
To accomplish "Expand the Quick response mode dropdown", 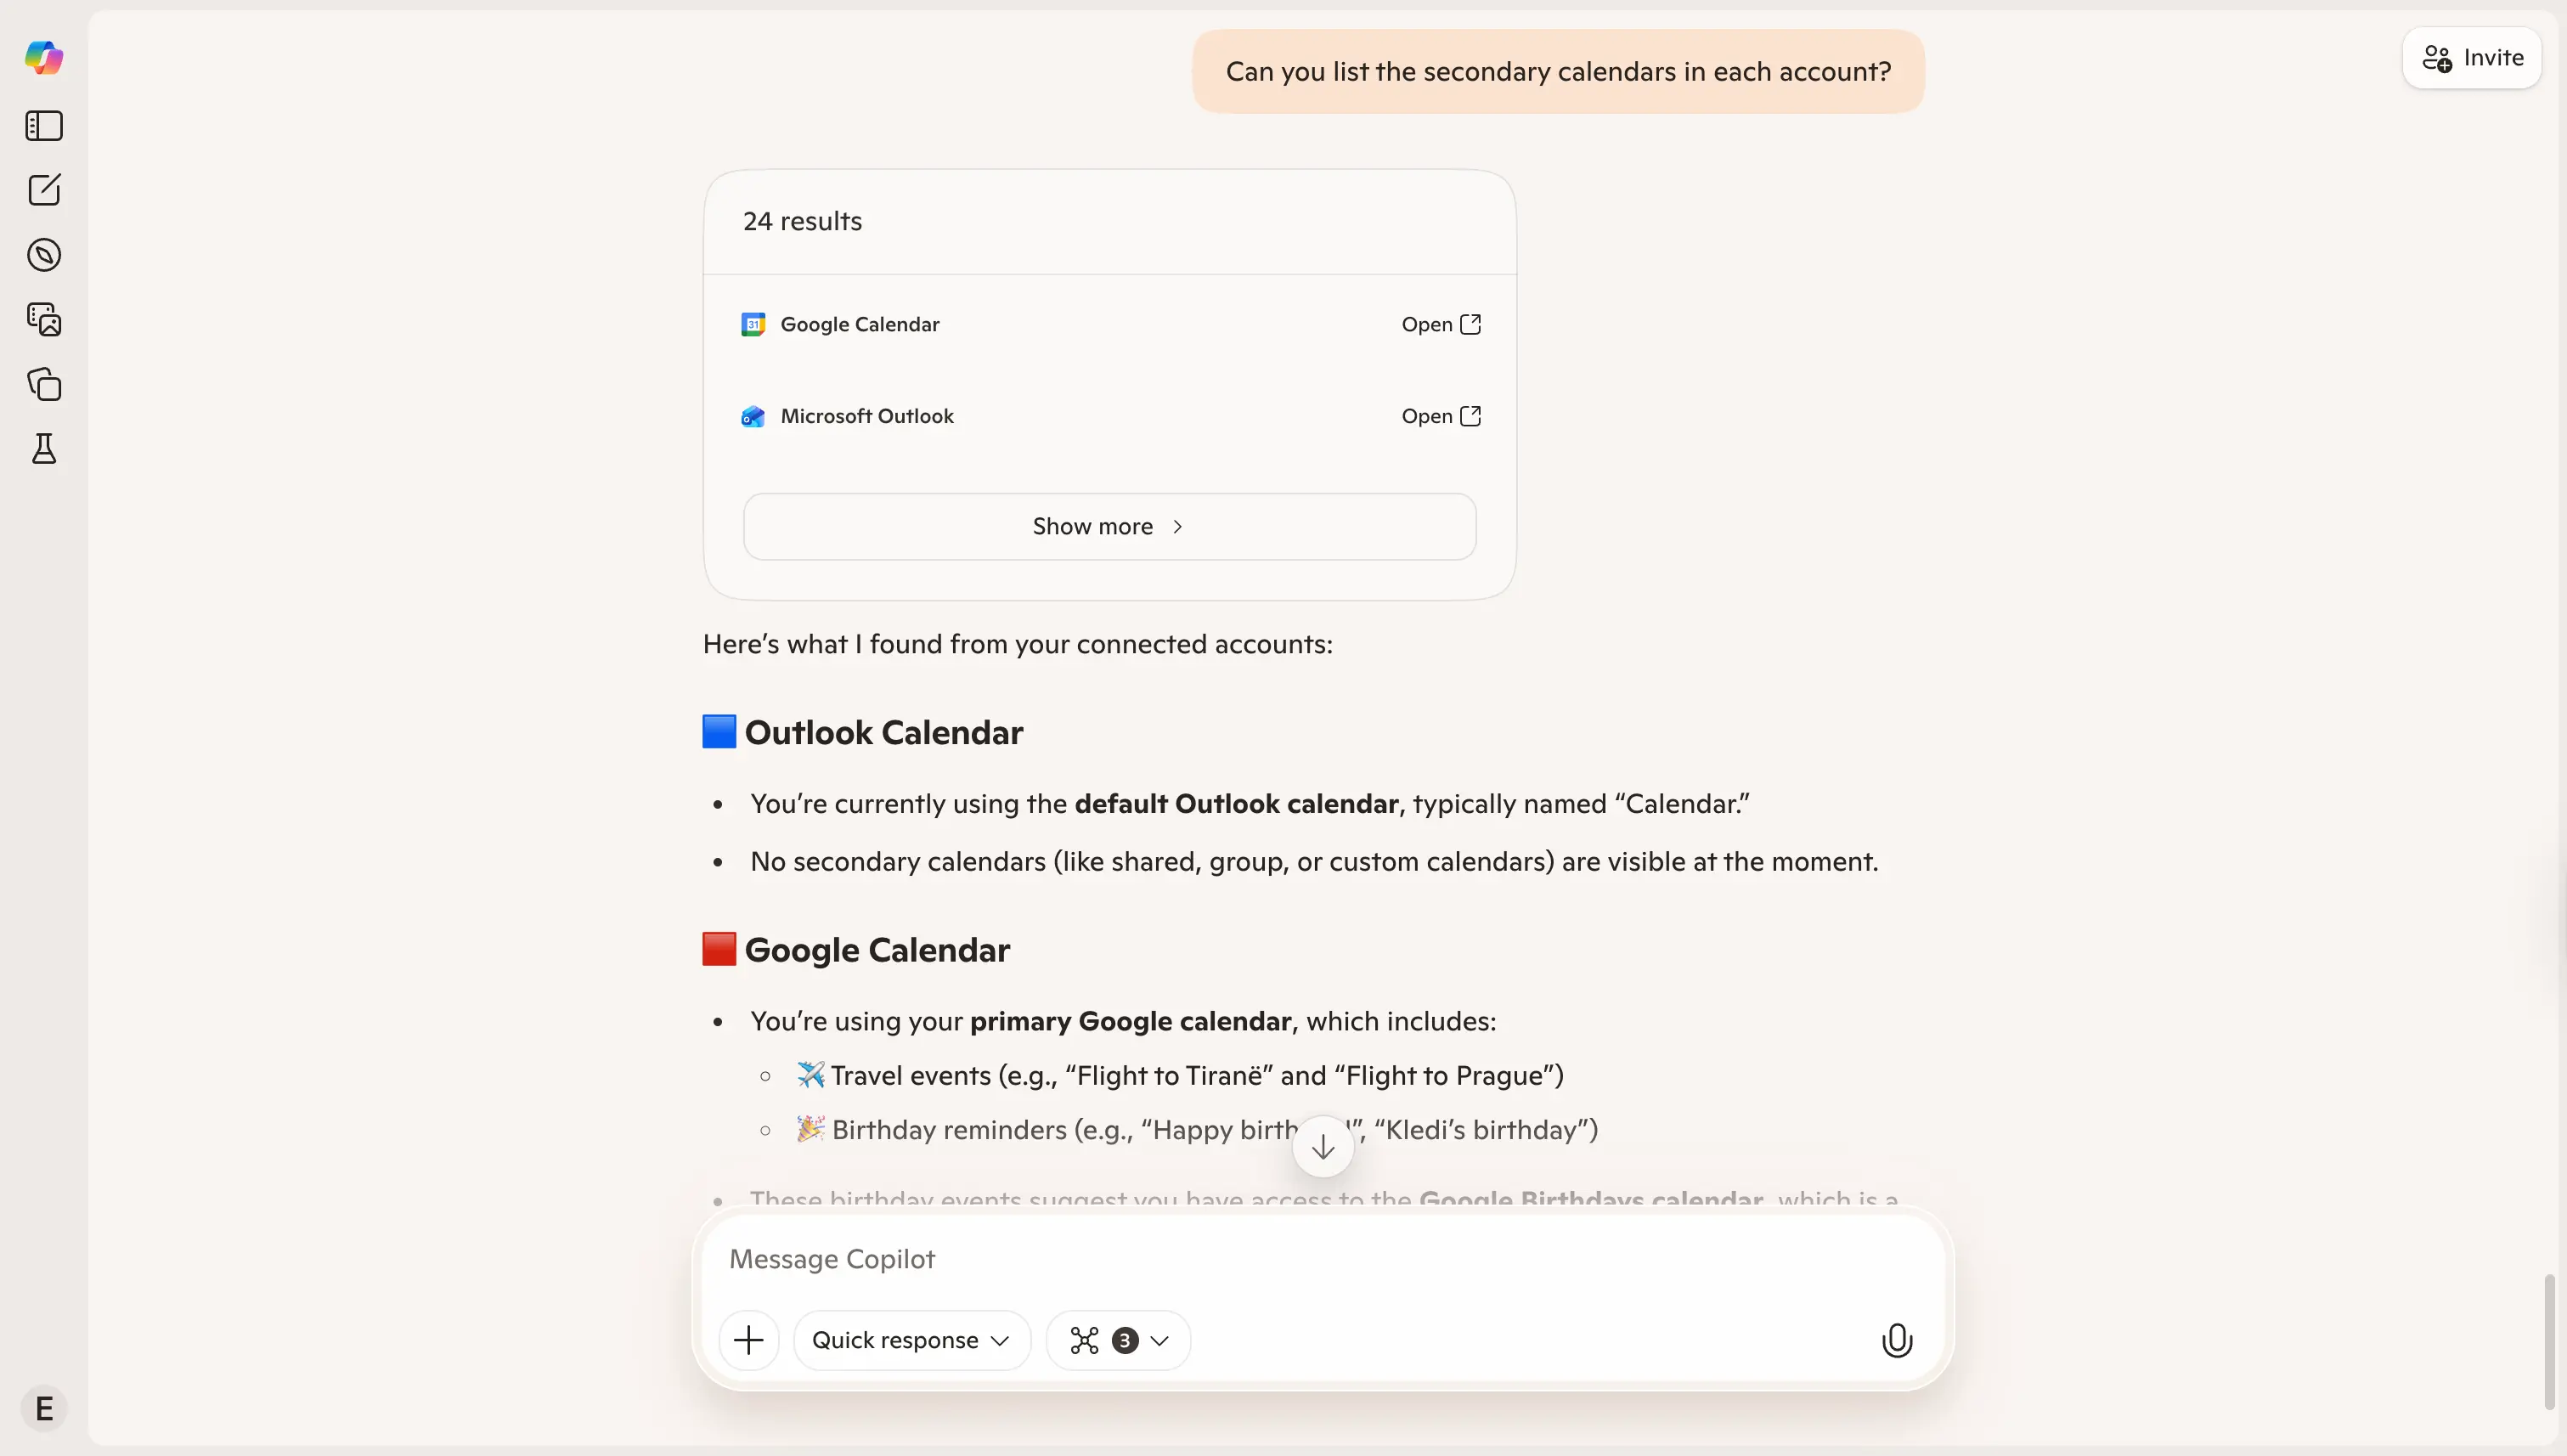I will (x=910, y=1339).
